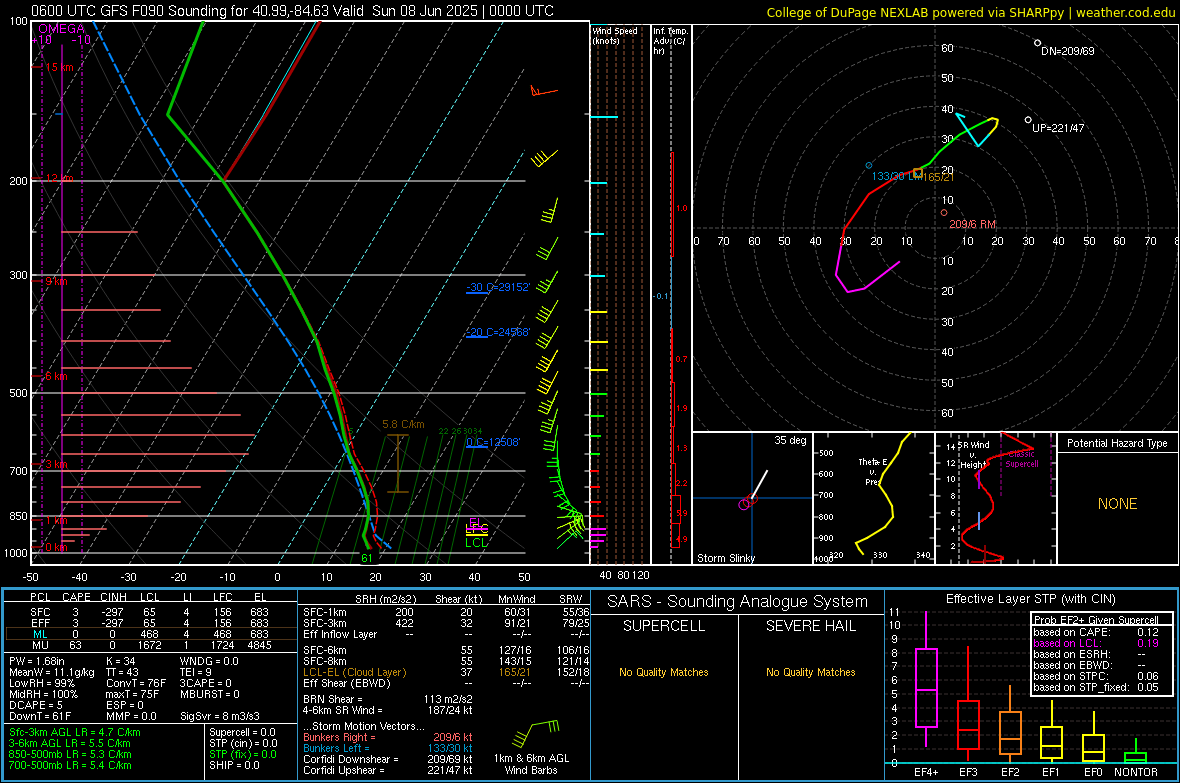Click the Sfc-3km AGL LR = 4.7 C/km line

coord(75,732)
